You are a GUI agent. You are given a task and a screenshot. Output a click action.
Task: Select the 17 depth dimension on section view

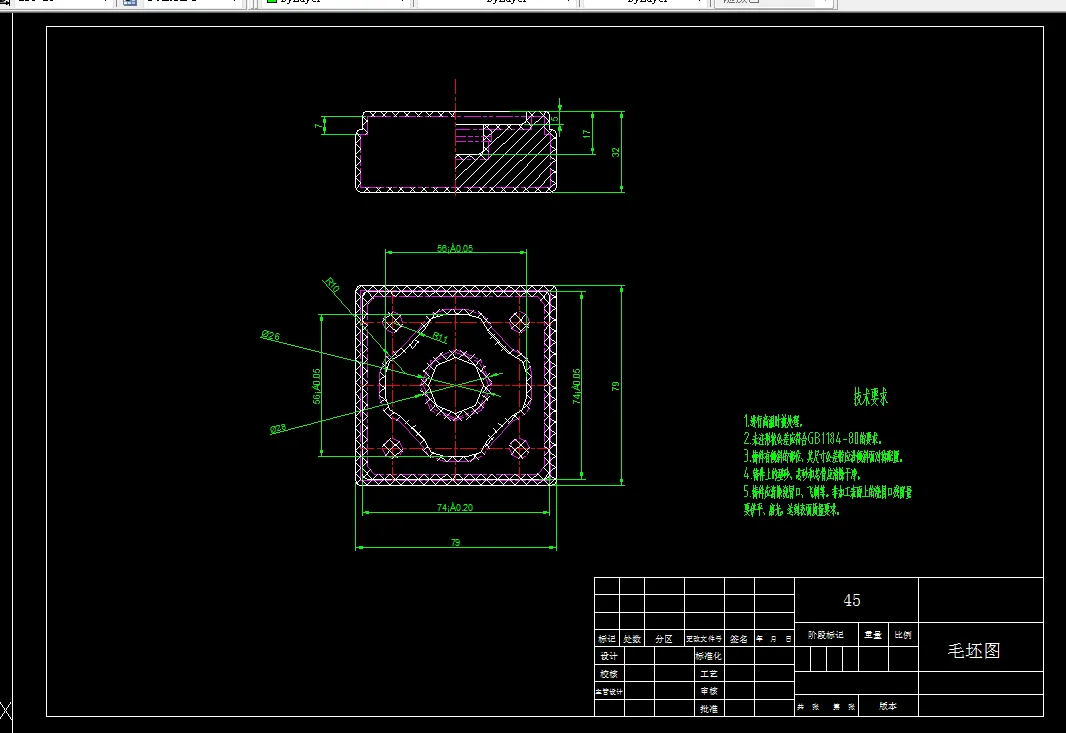(x=587, y=134)
